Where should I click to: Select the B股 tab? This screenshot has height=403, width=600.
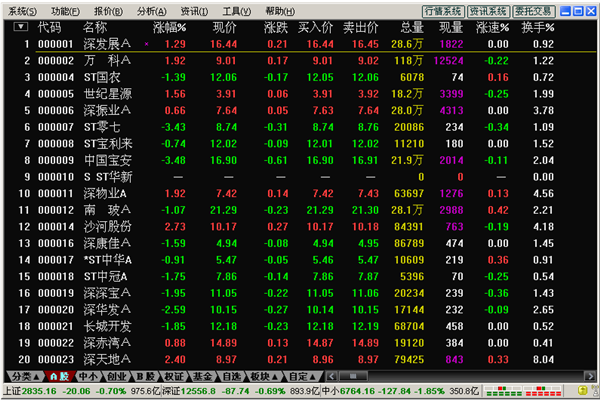(x=145, y=377)
